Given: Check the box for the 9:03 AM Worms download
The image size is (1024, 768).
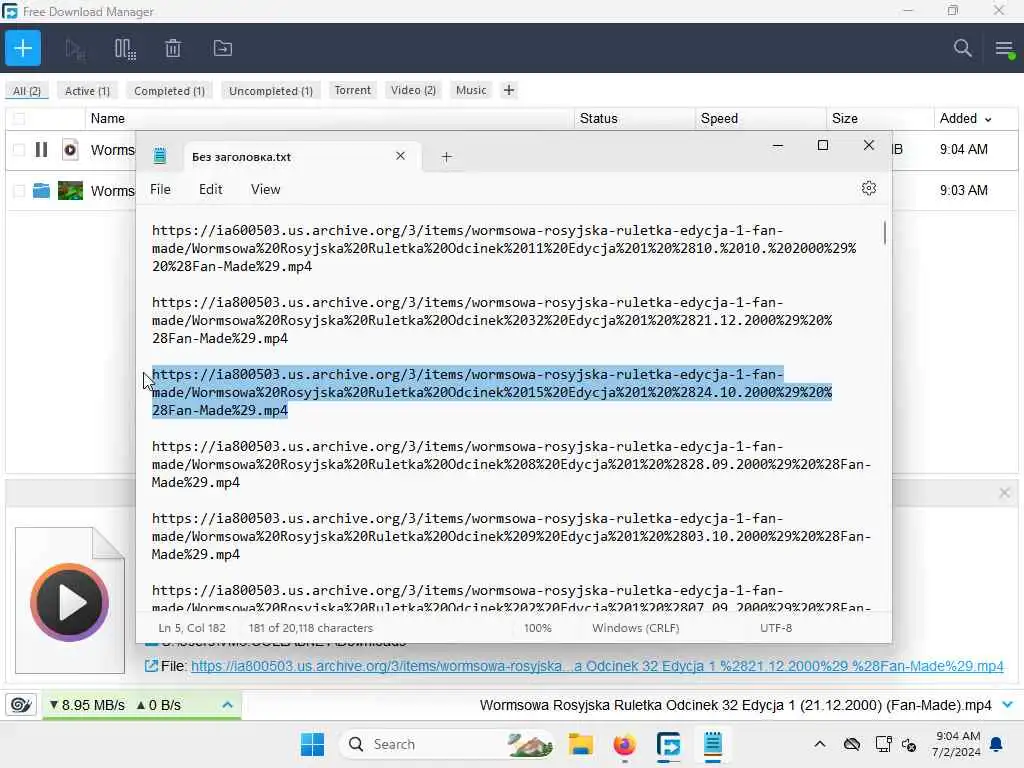Looking at the screenshot, I should [19, 191].
